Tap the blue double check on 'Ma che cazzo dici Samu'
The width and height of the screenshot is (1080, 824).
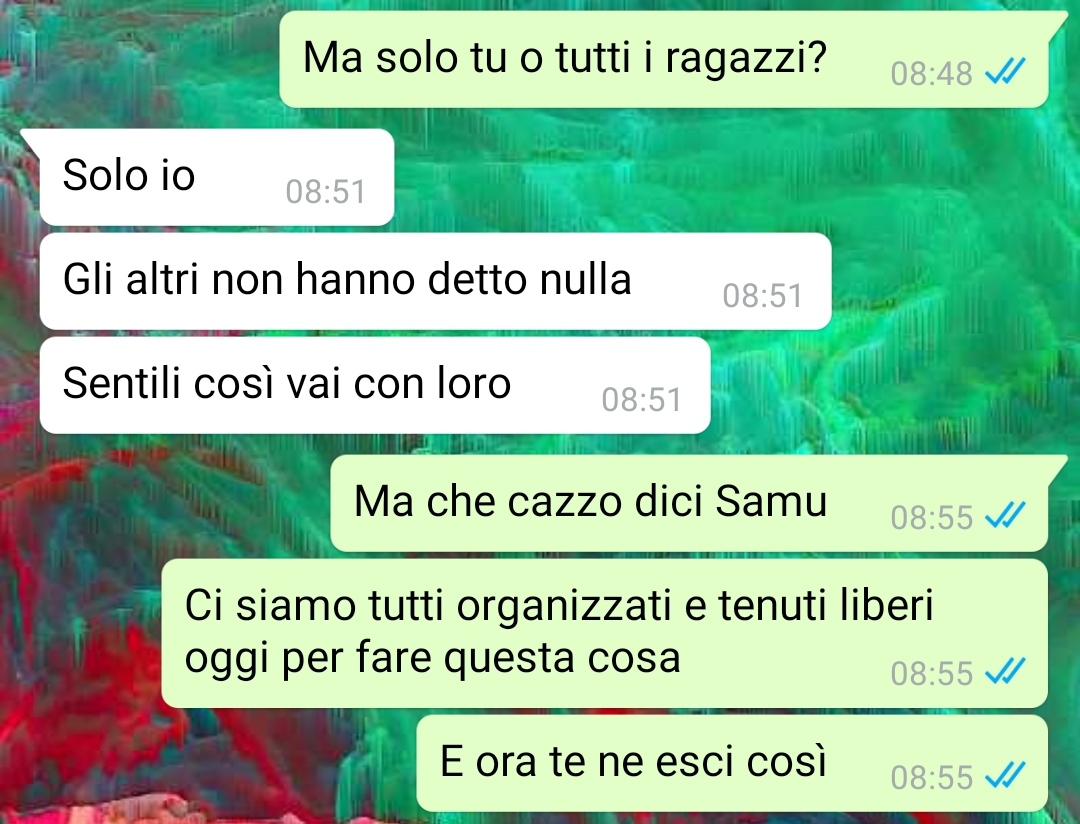[1005, 515]
